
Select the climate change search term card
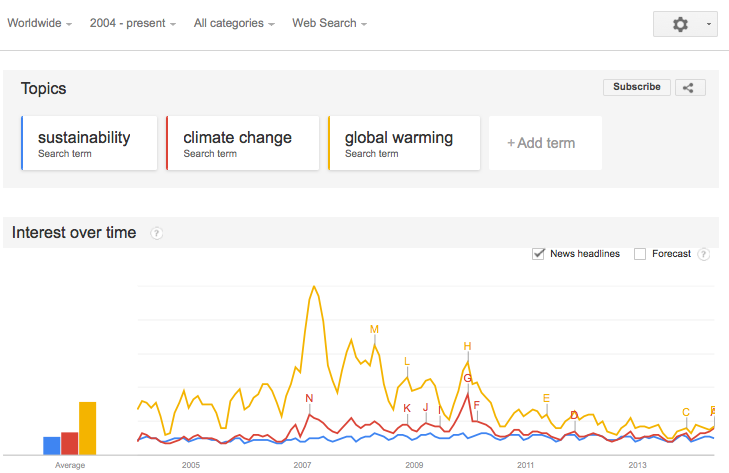click(x=243, y=143)
